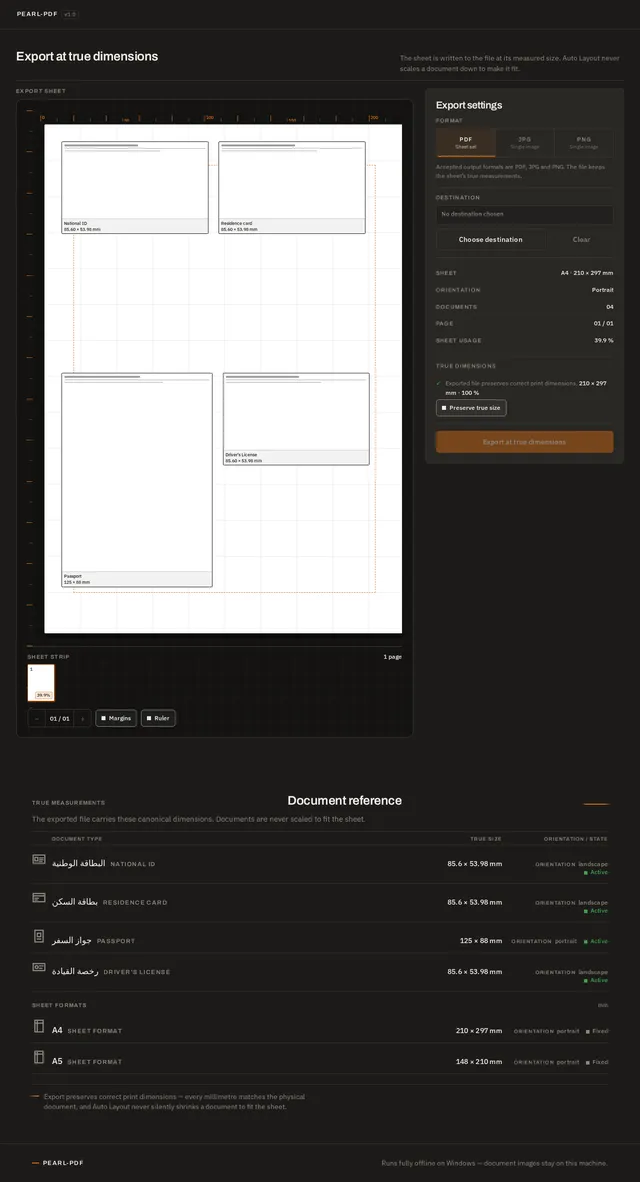Click Choose destination button
This screenshot has height=1182, width=640.
[491, 240]
